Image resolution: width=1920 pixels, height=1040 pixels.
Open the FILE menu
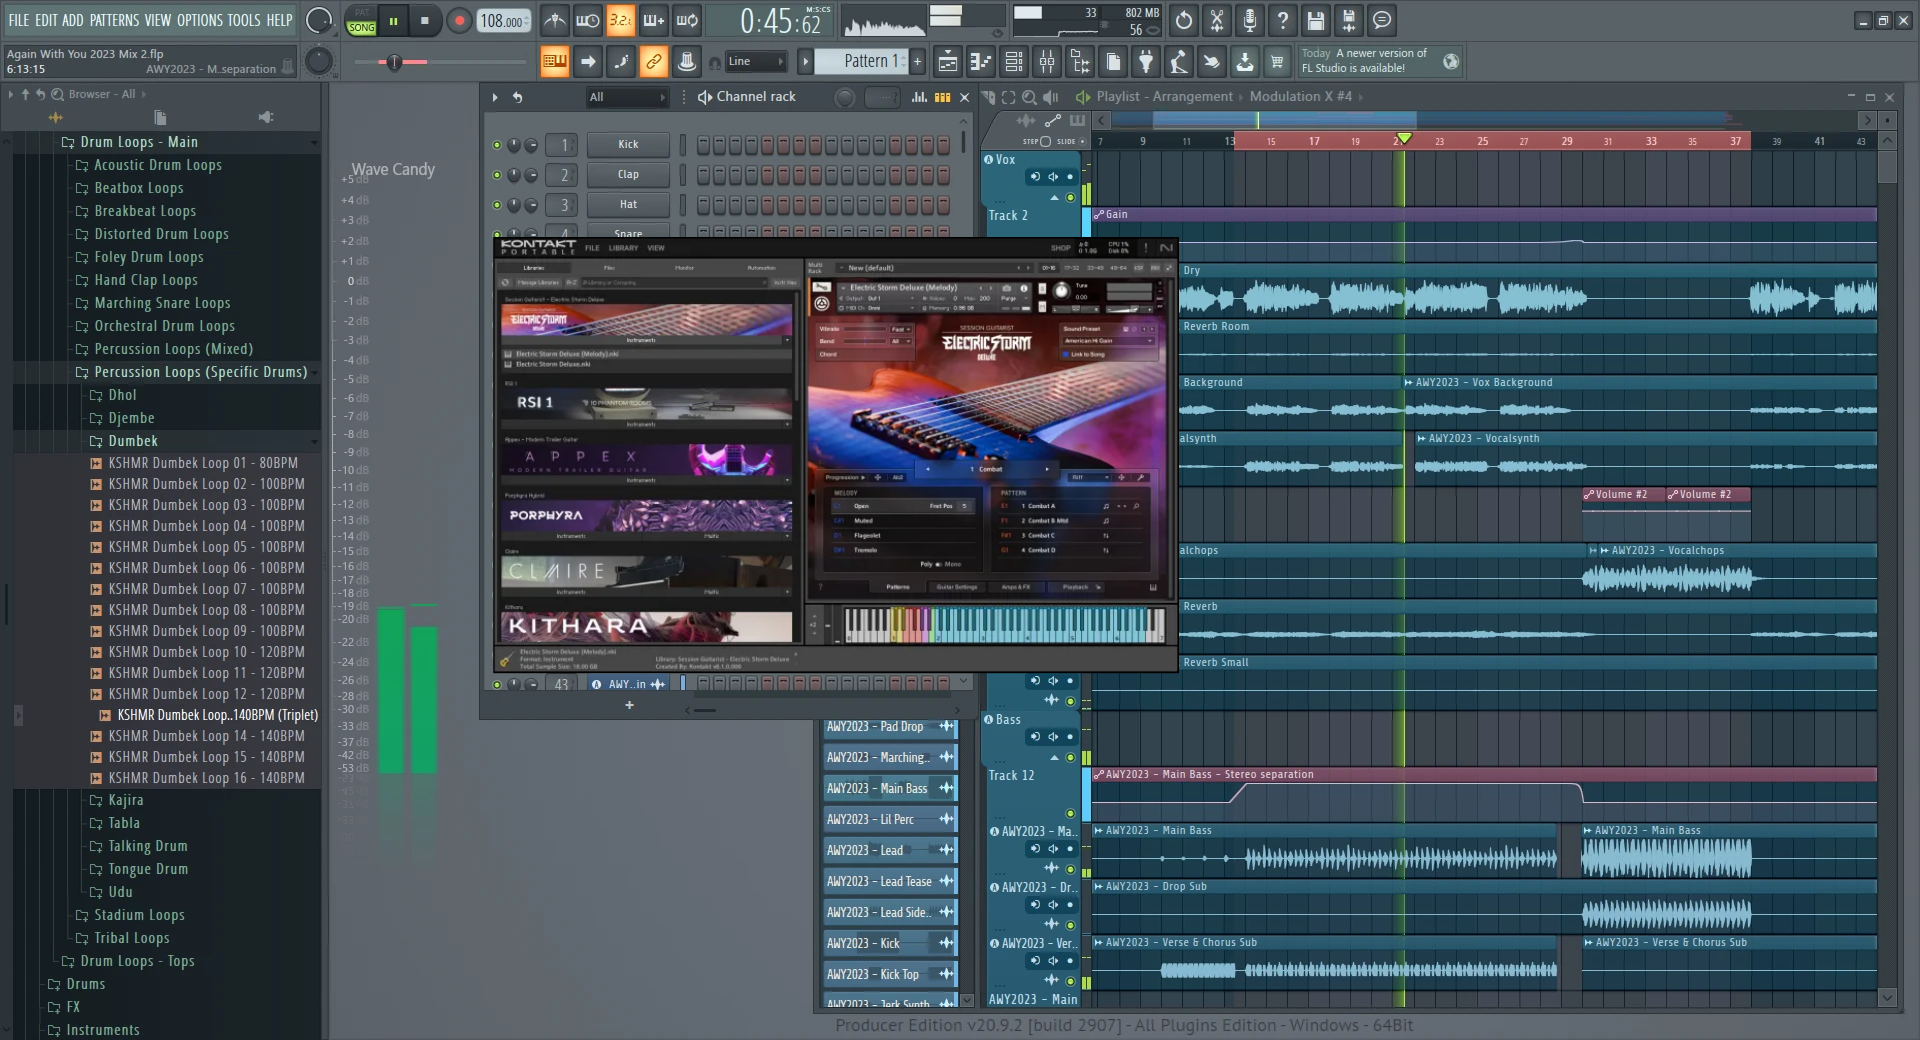[19, 20]
